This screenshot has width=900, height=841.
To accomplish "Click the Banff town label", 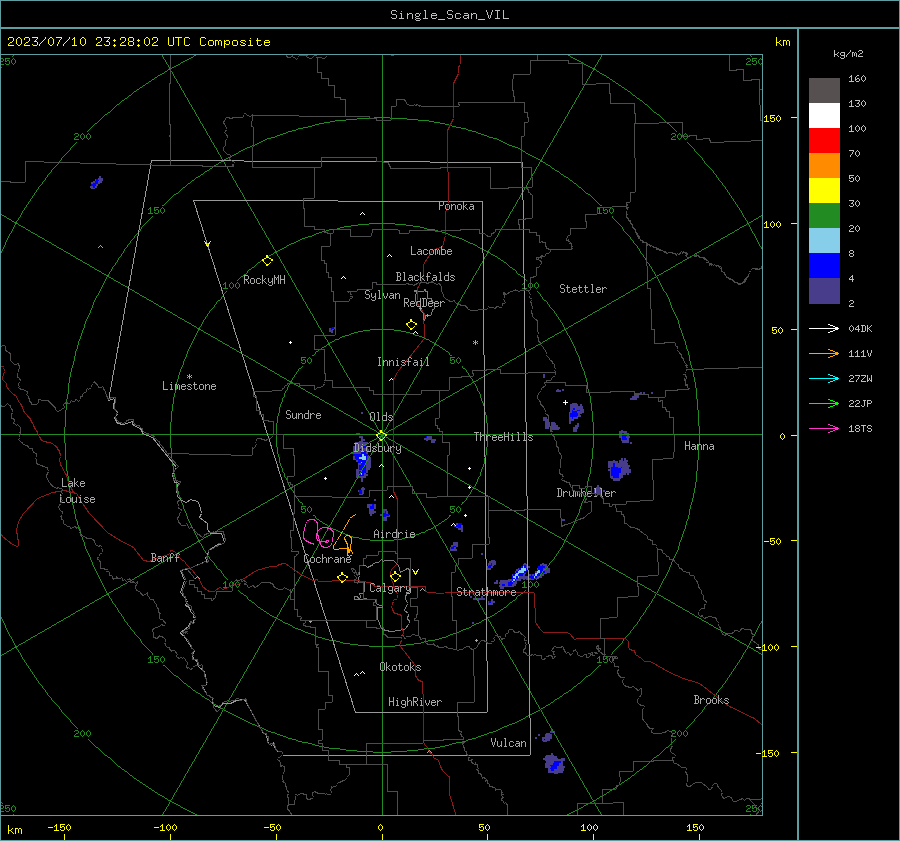I will pyautogui.click(x=165, y=557).
